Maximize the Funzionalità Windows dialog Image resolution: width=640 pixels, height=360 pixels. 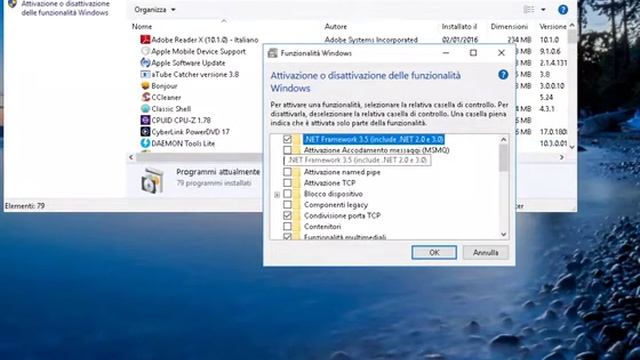pos(473,53)
